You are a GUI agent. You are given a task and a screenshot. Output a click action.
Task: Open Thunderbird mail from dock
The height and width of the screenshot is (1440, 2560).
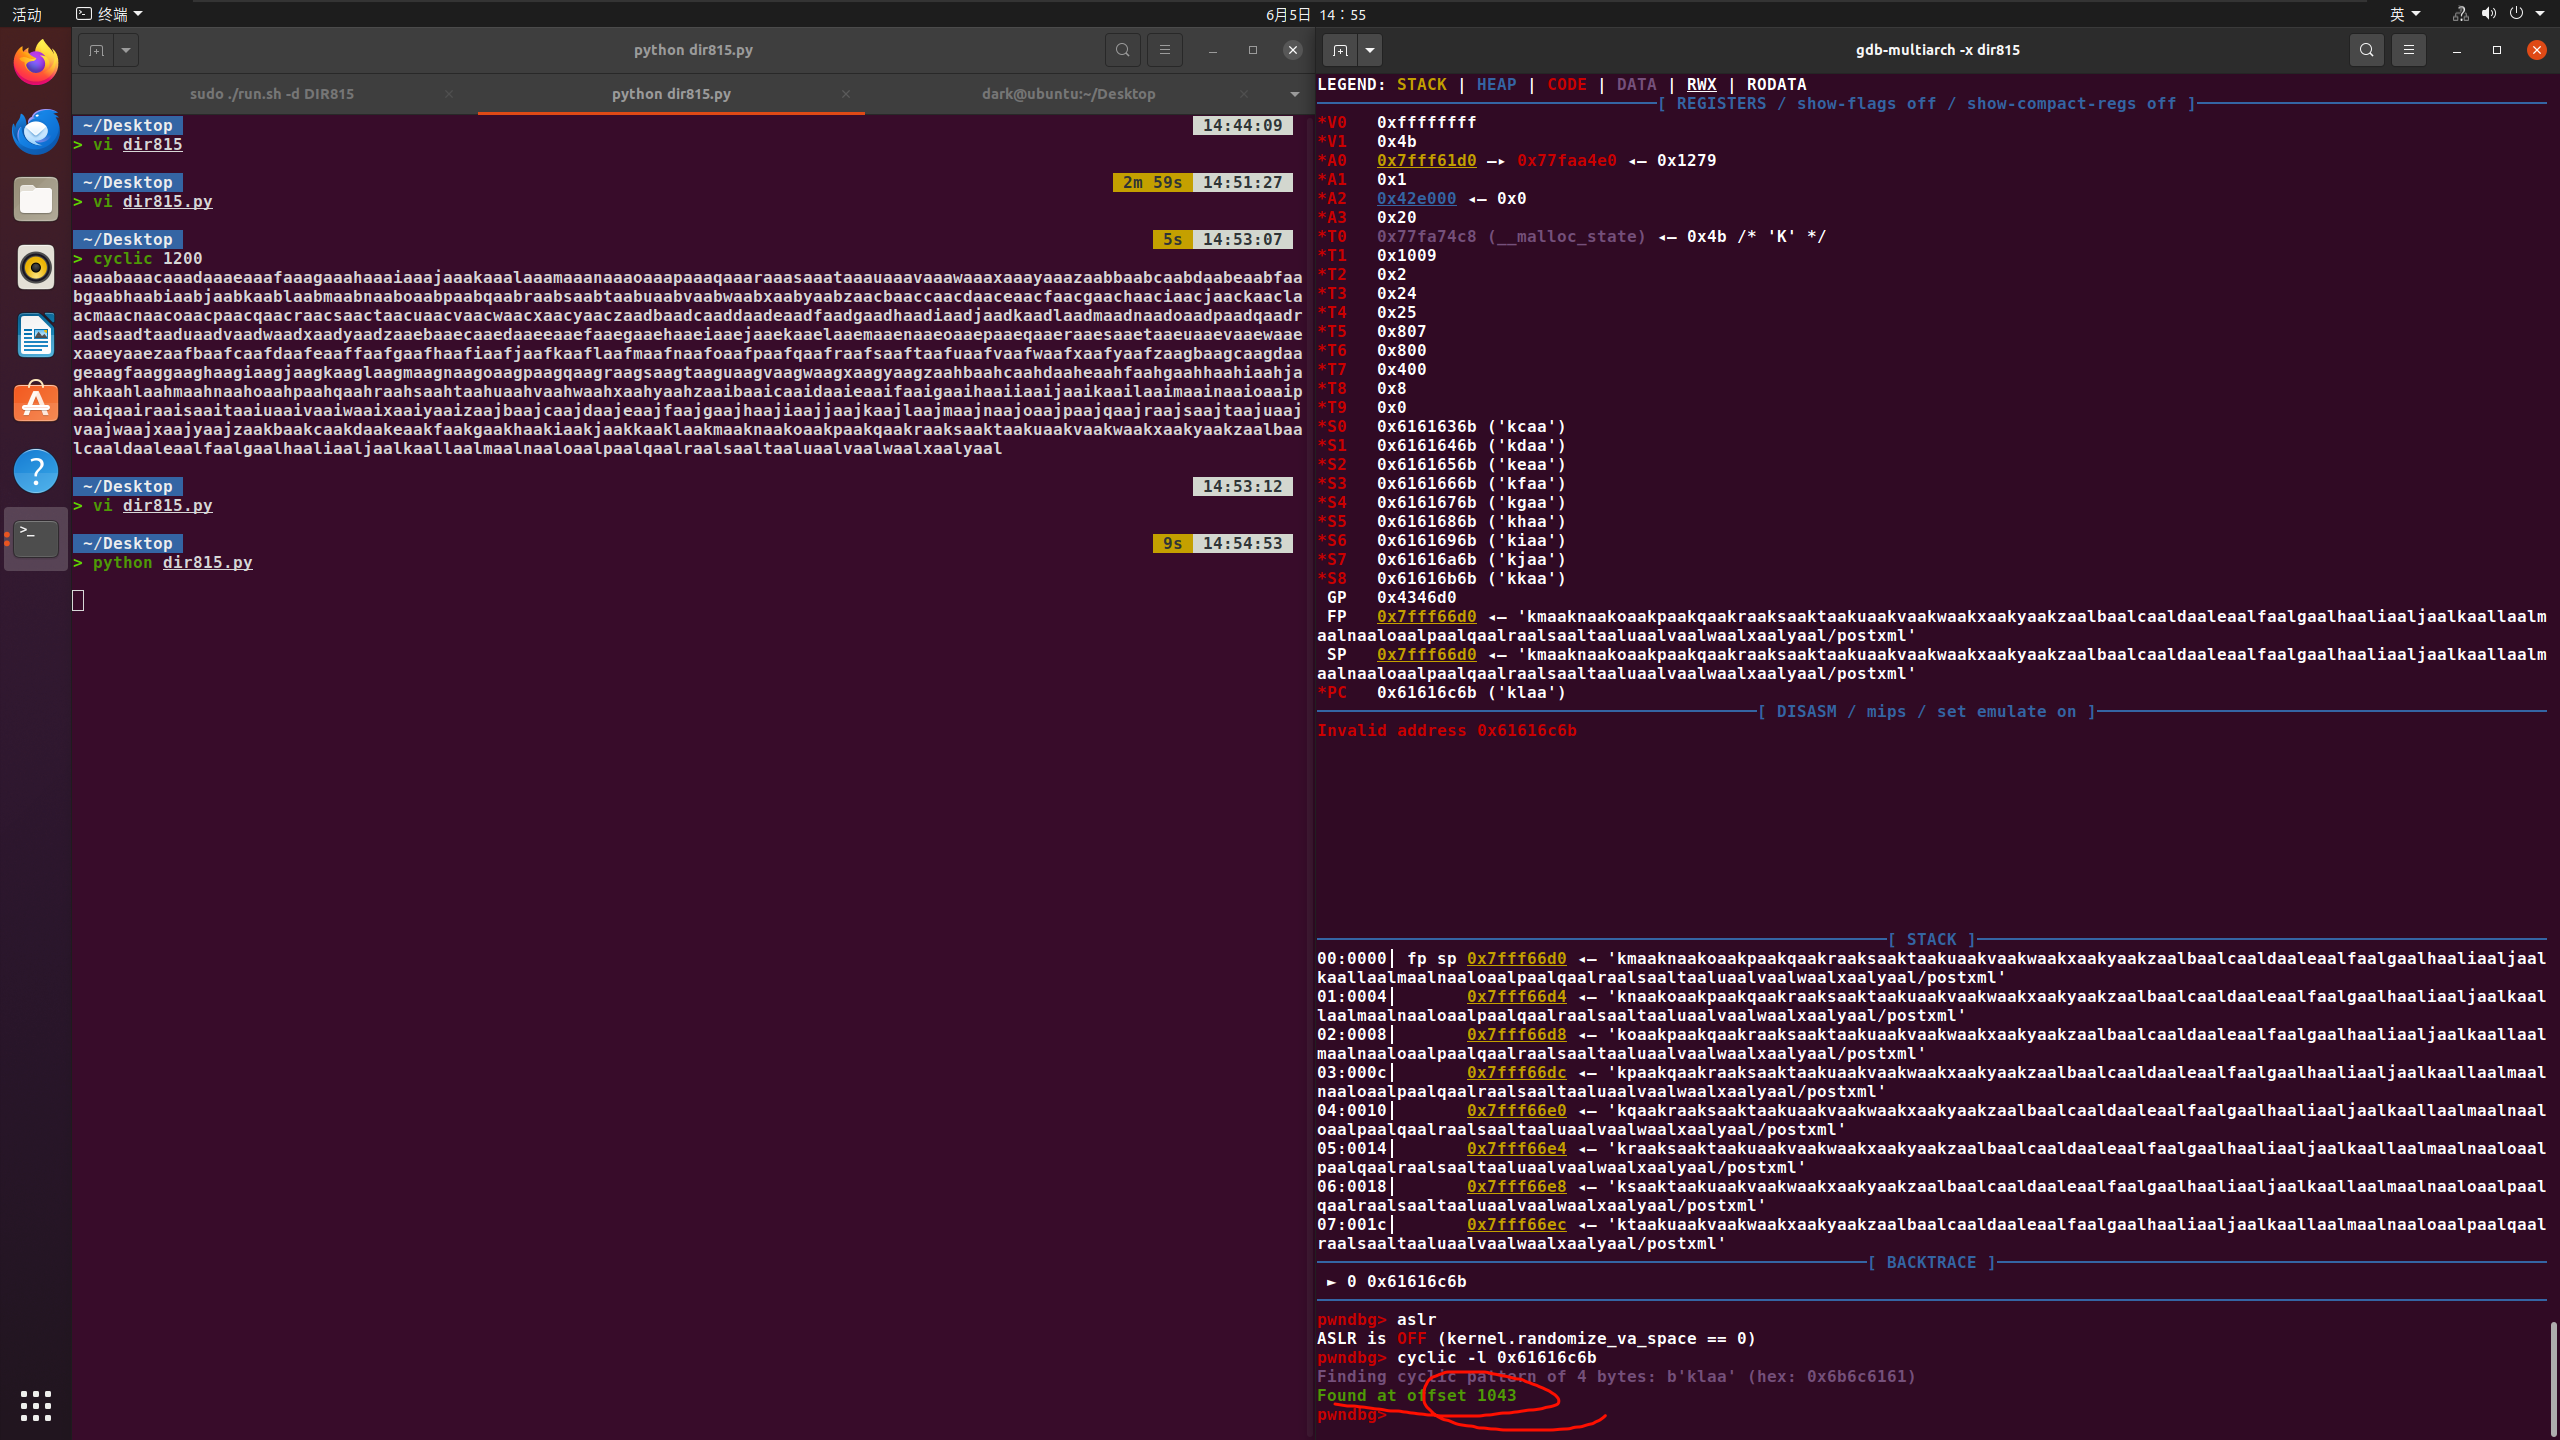pos(36,131)
